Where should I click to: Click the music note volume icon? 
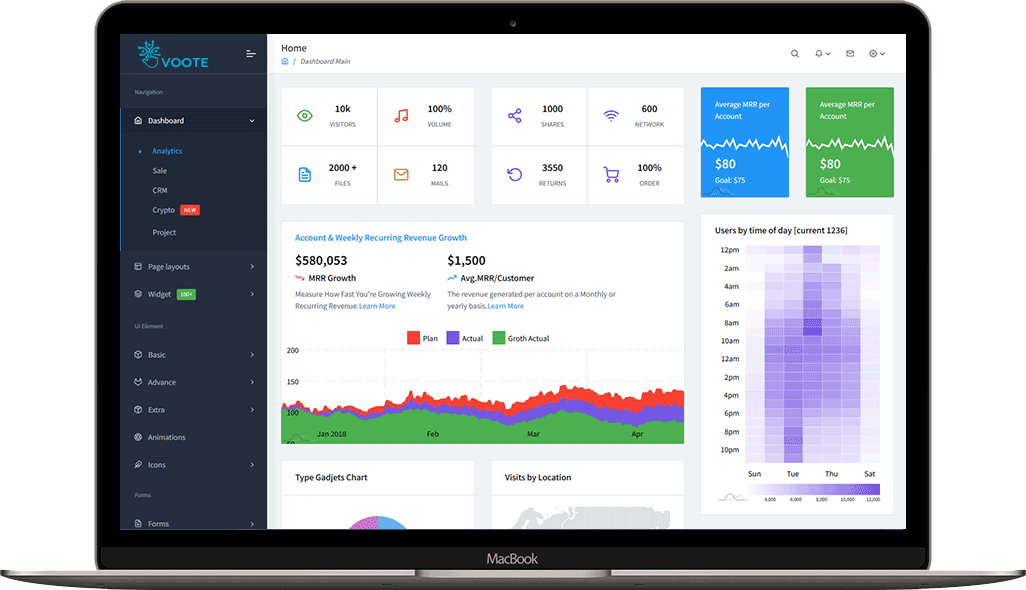(x=401, y=116)
